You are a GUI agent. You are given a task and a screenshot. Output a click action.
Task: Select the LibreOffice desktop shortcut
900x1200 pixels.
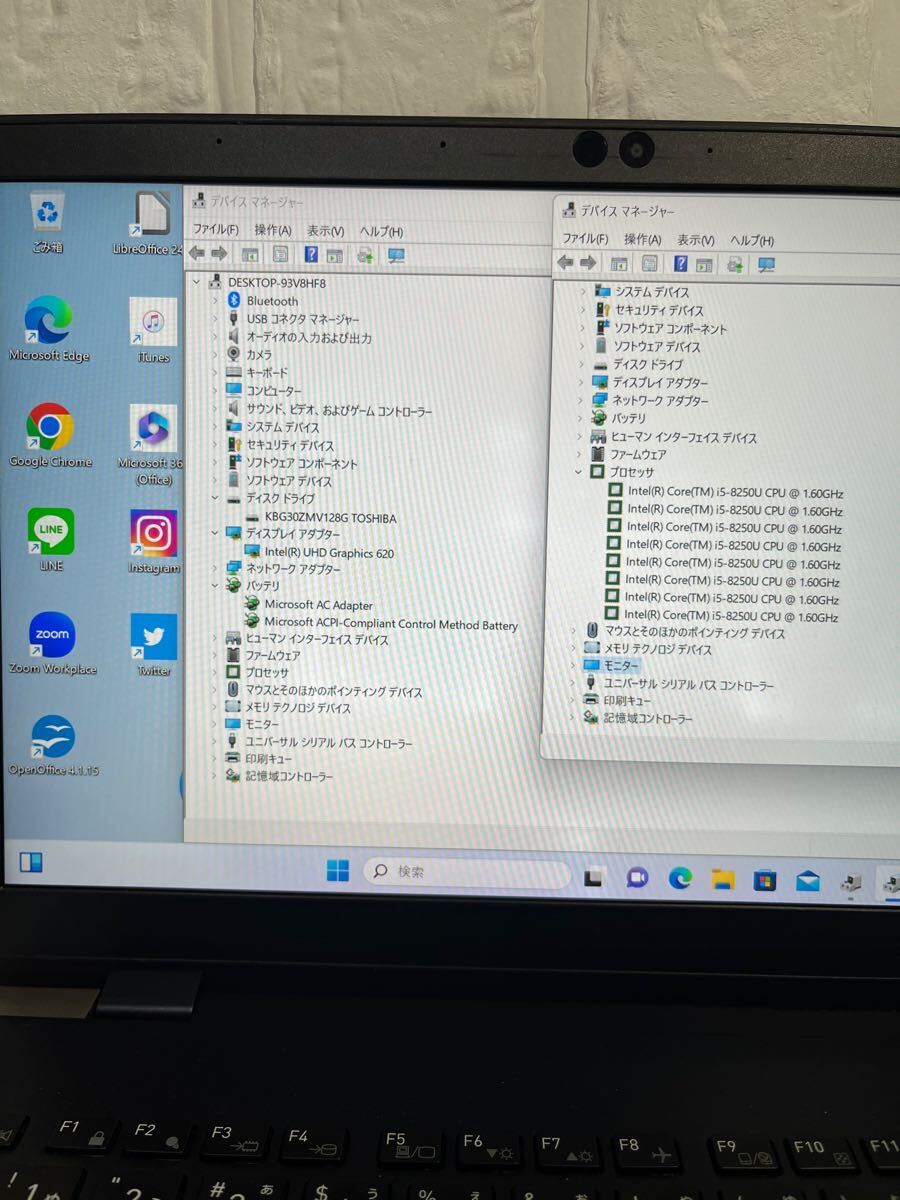pos(148,223)
